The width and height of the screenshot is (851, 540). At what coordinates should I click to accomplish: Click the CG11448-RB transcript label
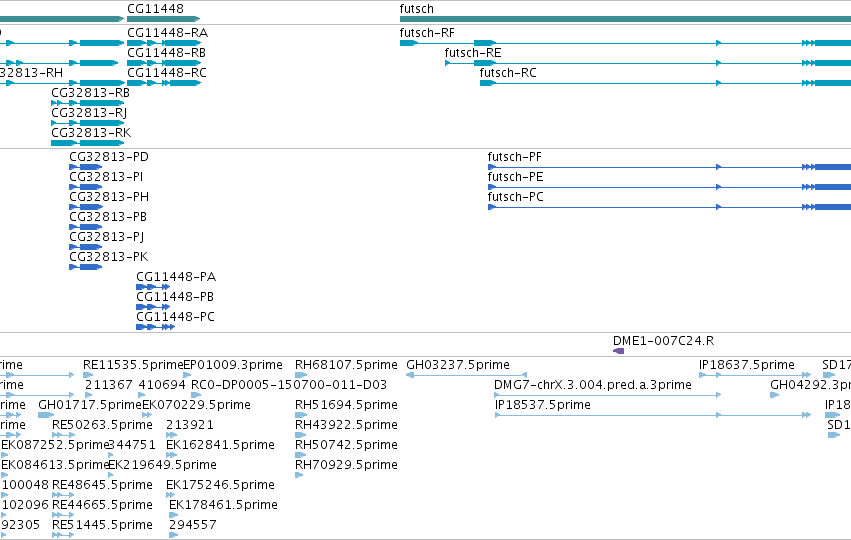(167, 53)
